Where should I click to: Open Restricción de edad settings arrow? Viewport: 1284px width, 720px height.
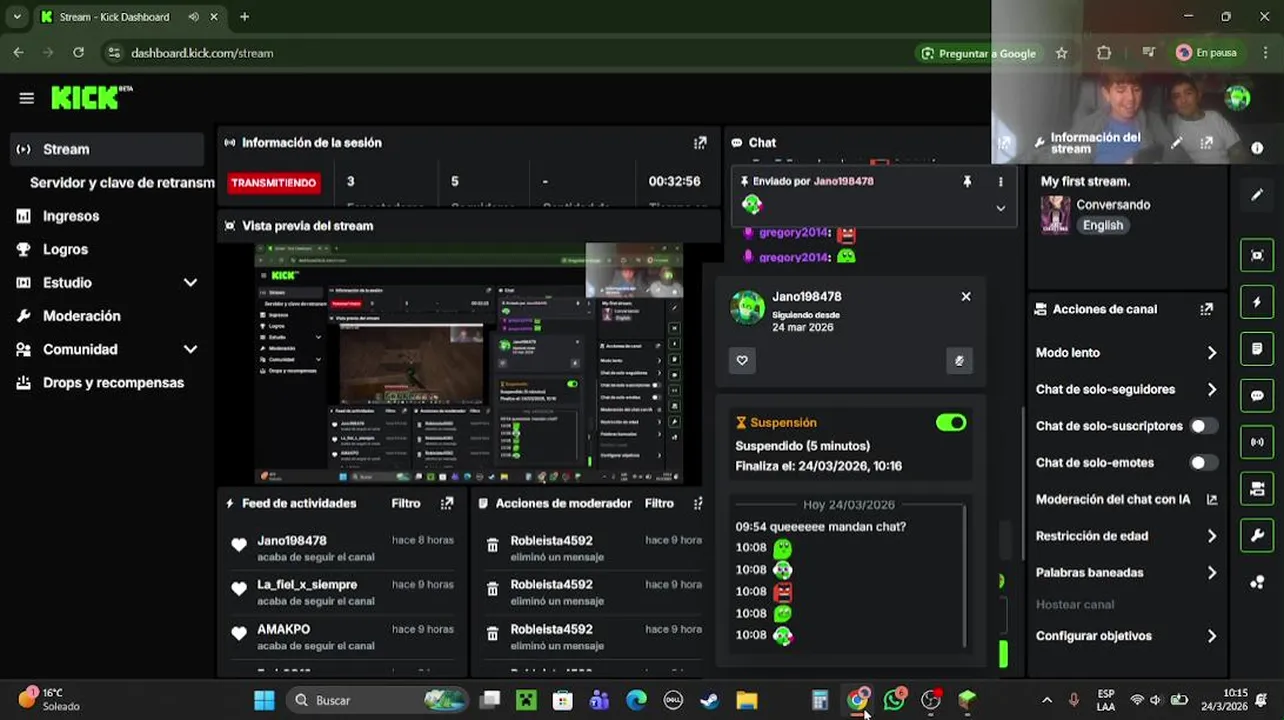coord(1211,536)
